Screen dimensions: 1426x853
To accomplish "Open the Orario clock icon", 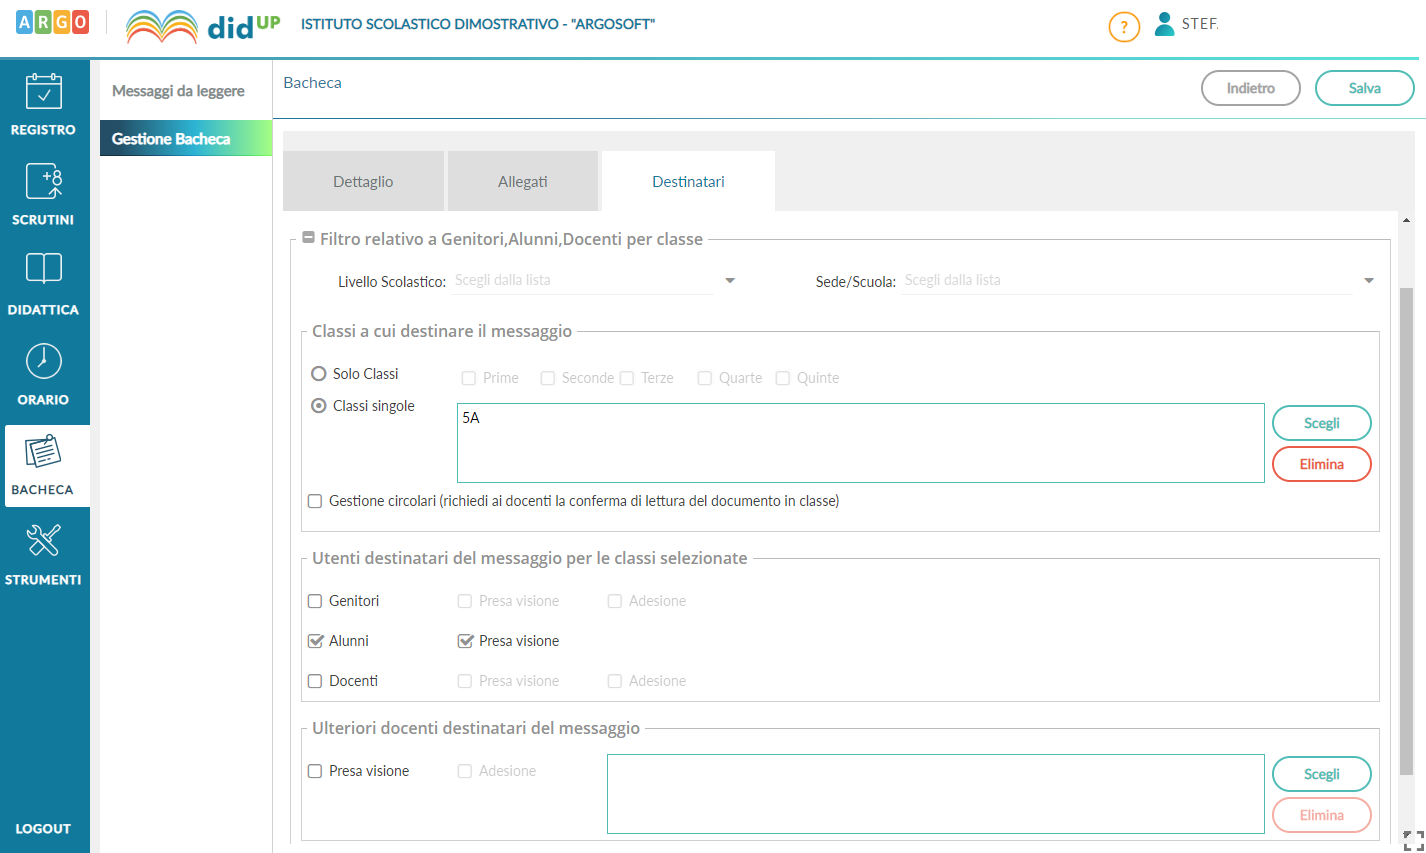I will click(43, 361).
